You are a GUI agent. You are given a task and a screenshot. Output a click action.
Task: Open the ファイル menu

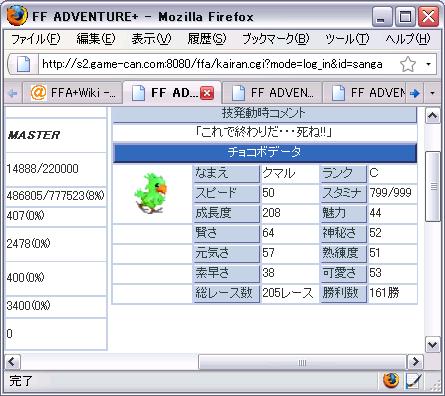[35, 39]
